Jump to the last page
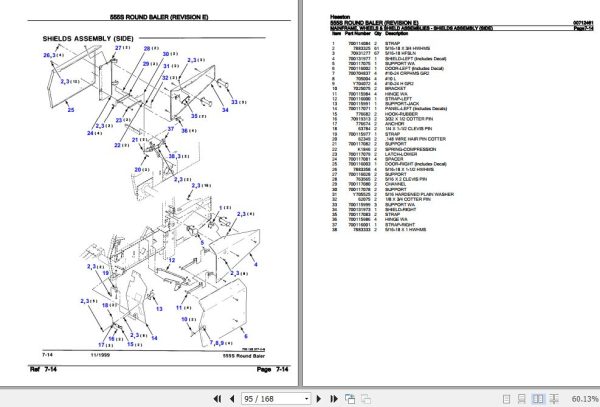This screenshot has height=407, width=600. 333,399
